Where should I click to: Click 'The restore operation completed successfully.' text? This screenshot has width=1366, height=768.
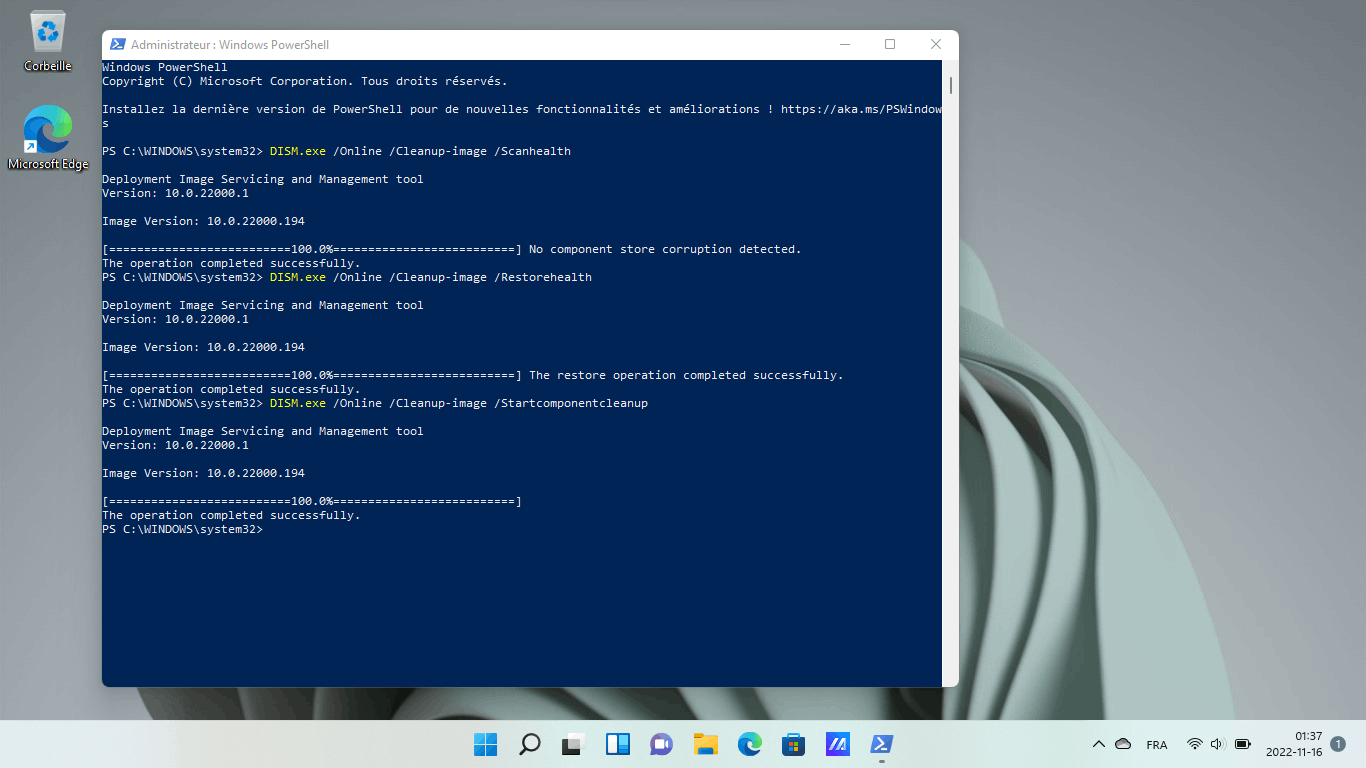[686, 375]
